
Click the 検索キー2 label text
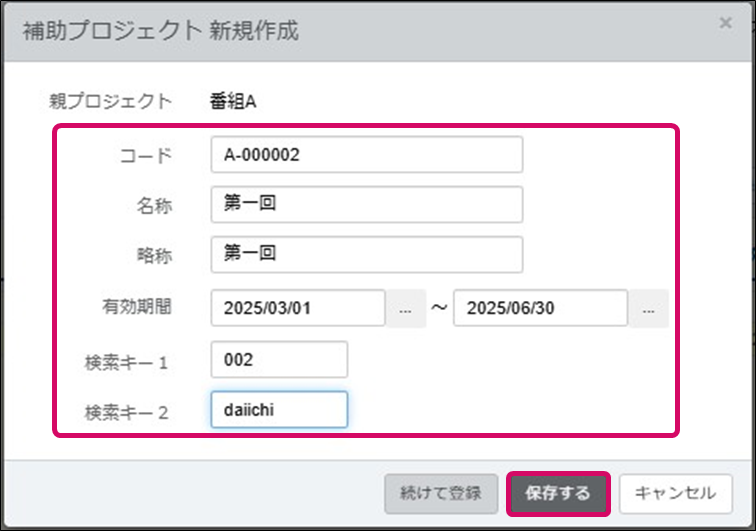coord(127,411)
